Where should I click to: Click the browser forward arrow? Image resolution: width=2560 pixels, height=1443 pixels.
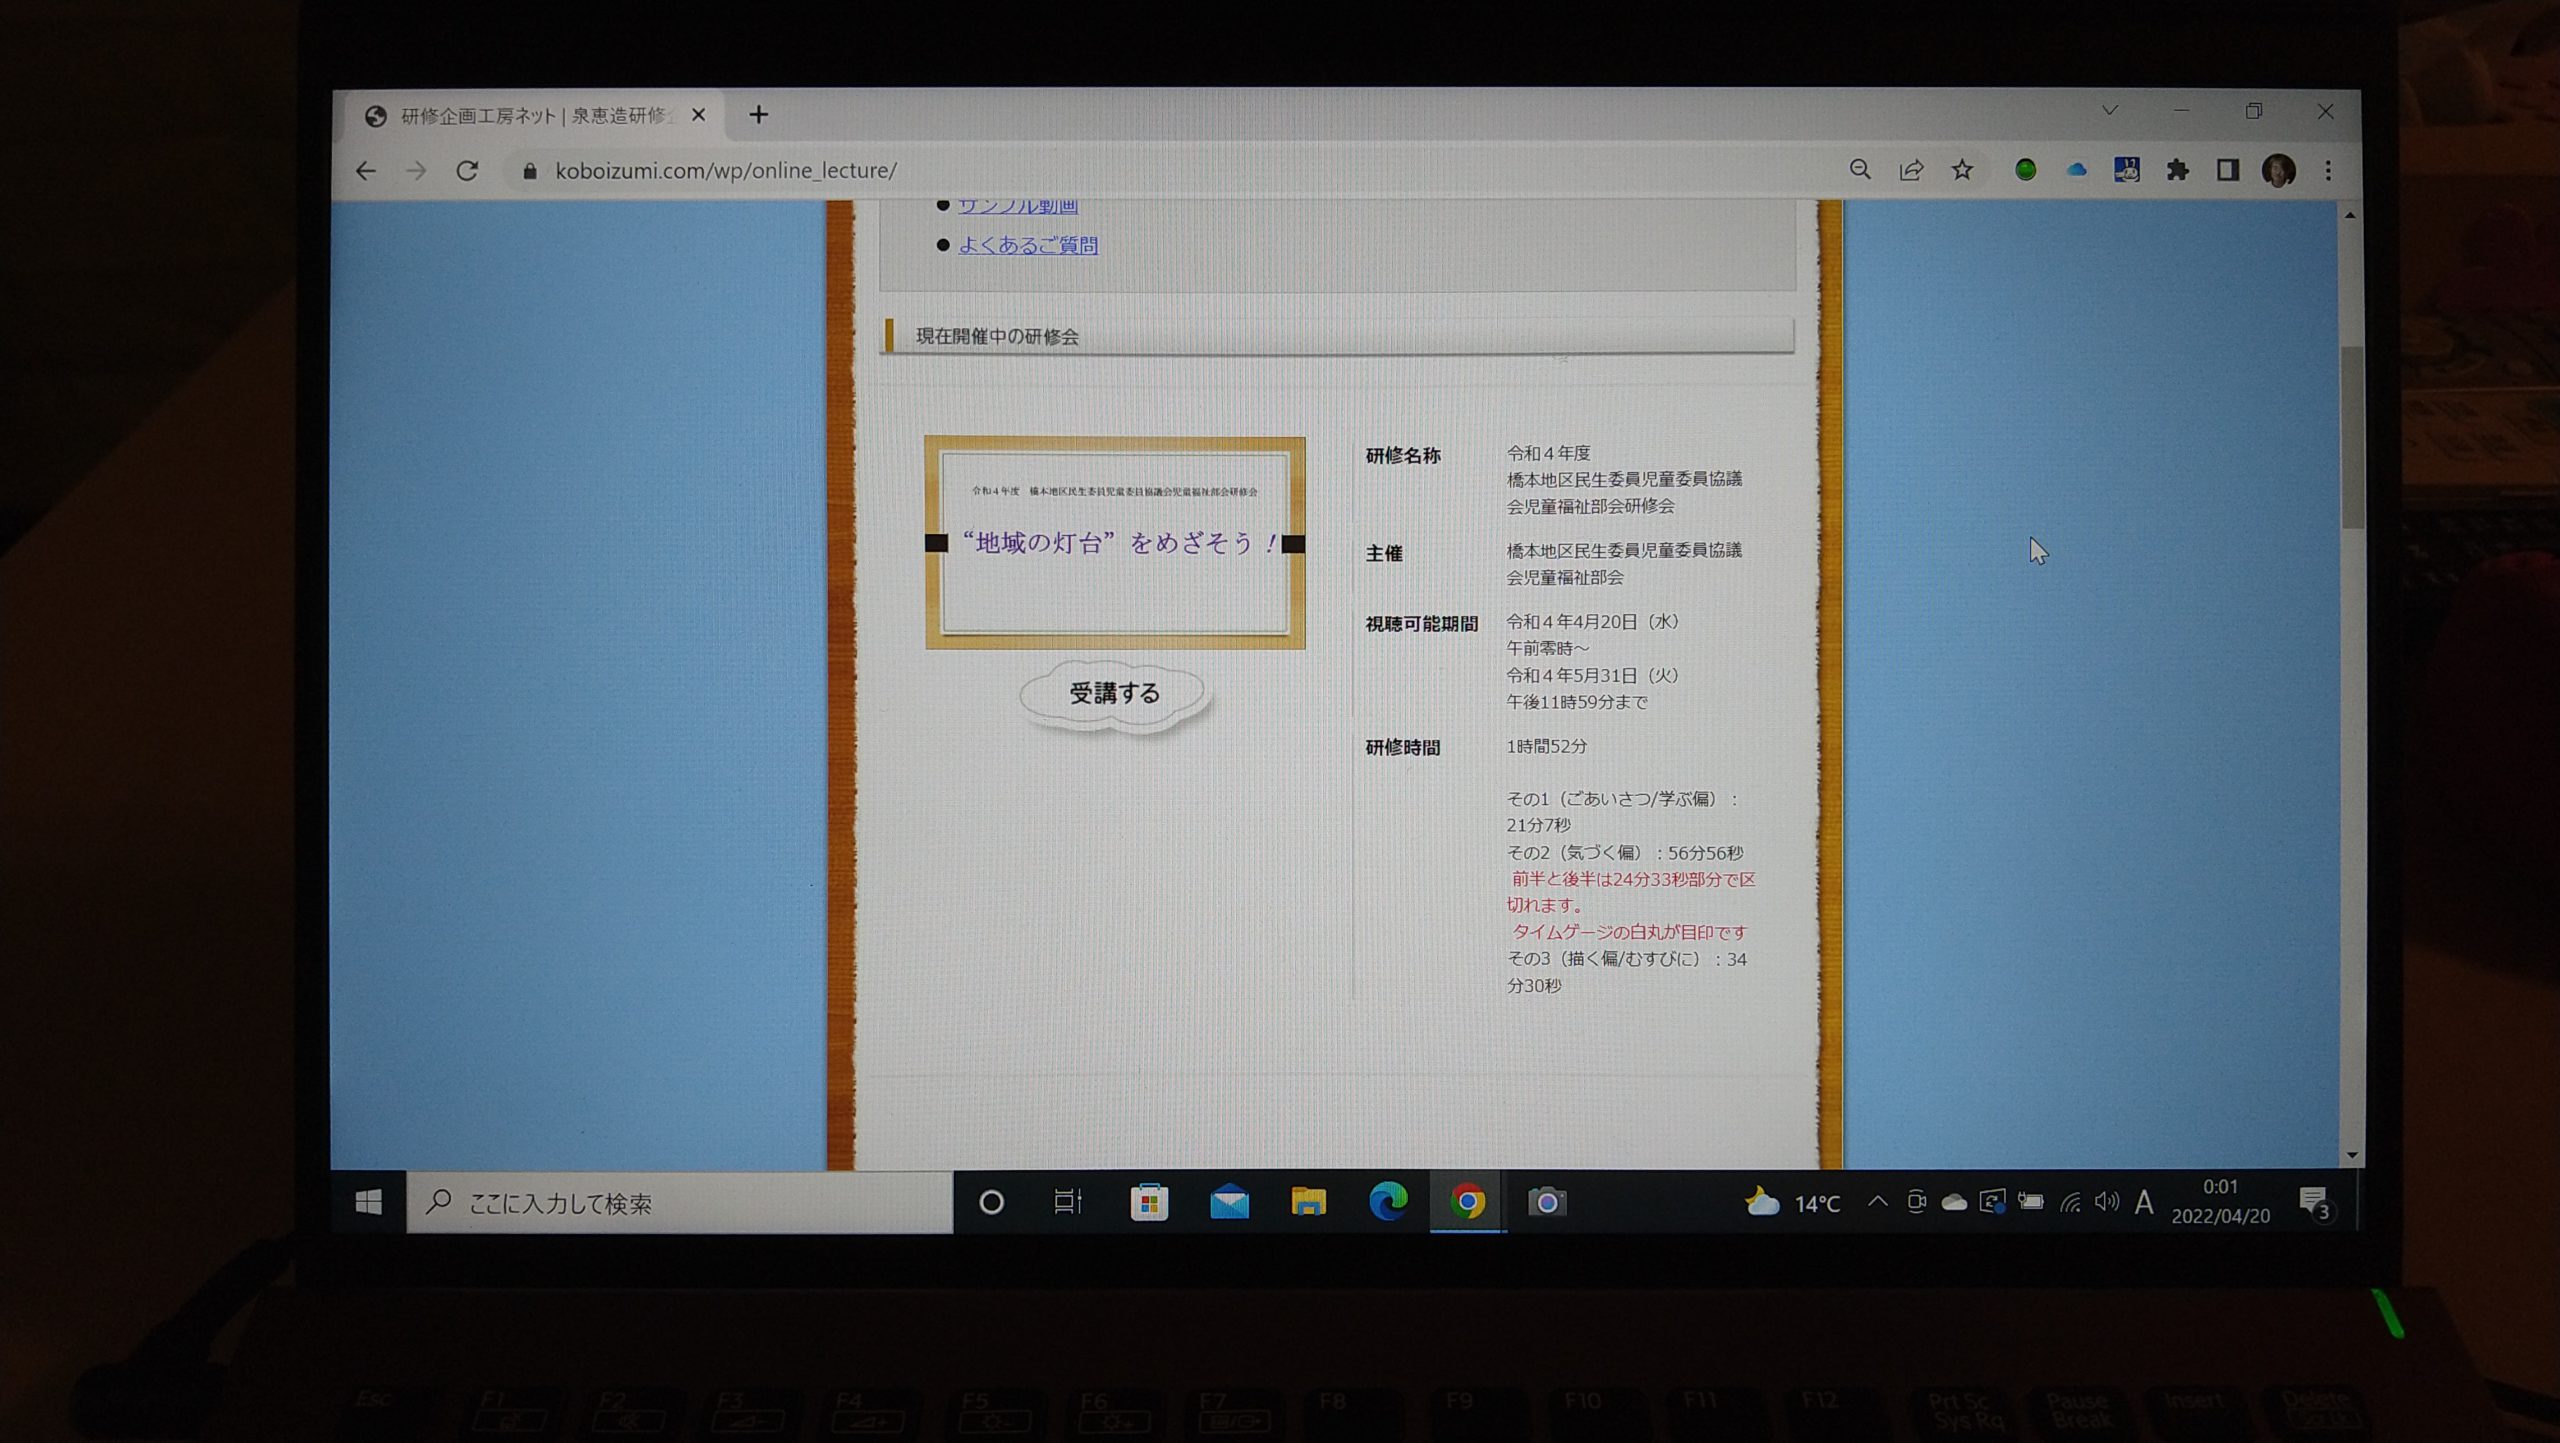tap(416, 171)
